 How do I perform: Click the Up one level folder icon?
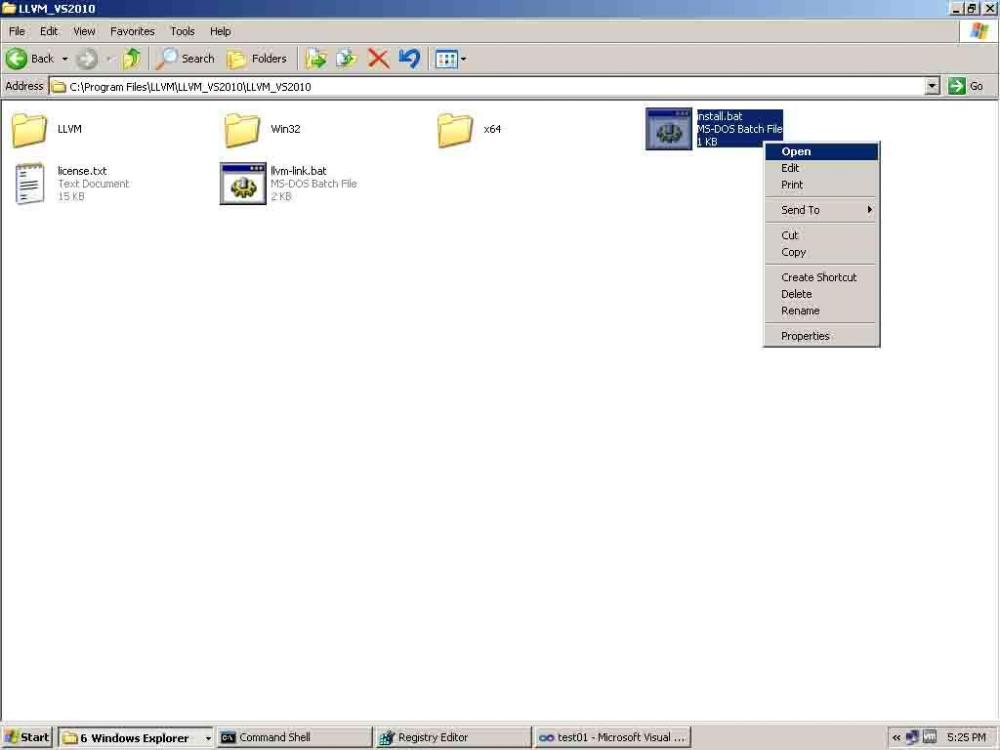click(131, 58)
